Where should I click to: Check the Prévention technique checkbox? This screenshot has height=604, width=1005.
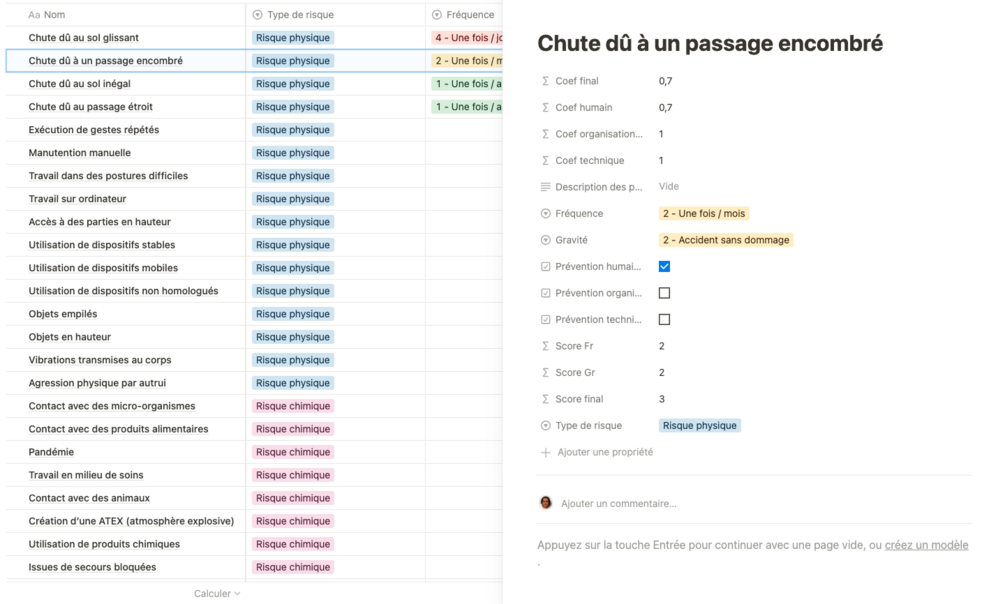pyautogui.click(x=664, y=320)
